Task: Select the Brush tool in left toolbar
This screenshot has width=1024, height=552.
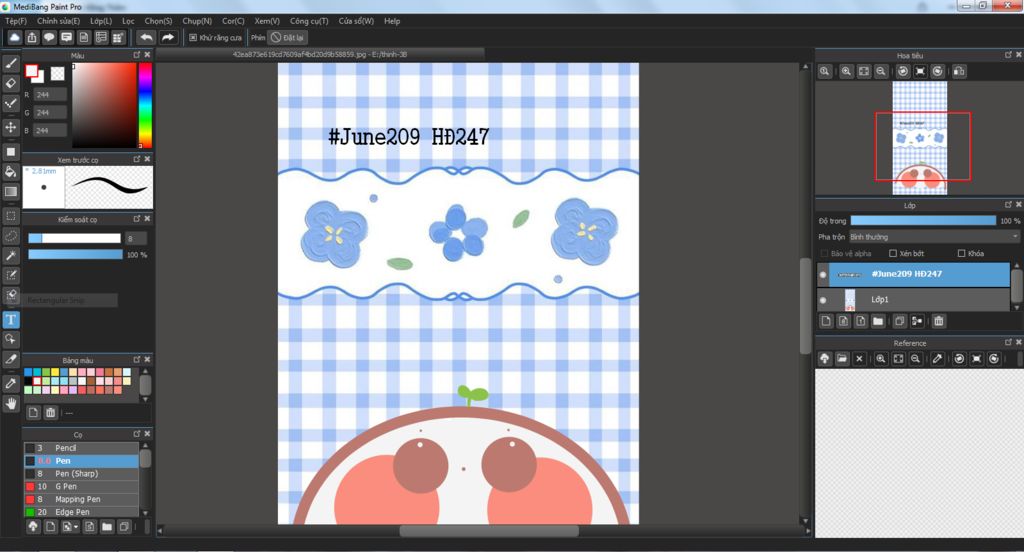Action: [11, 63]
